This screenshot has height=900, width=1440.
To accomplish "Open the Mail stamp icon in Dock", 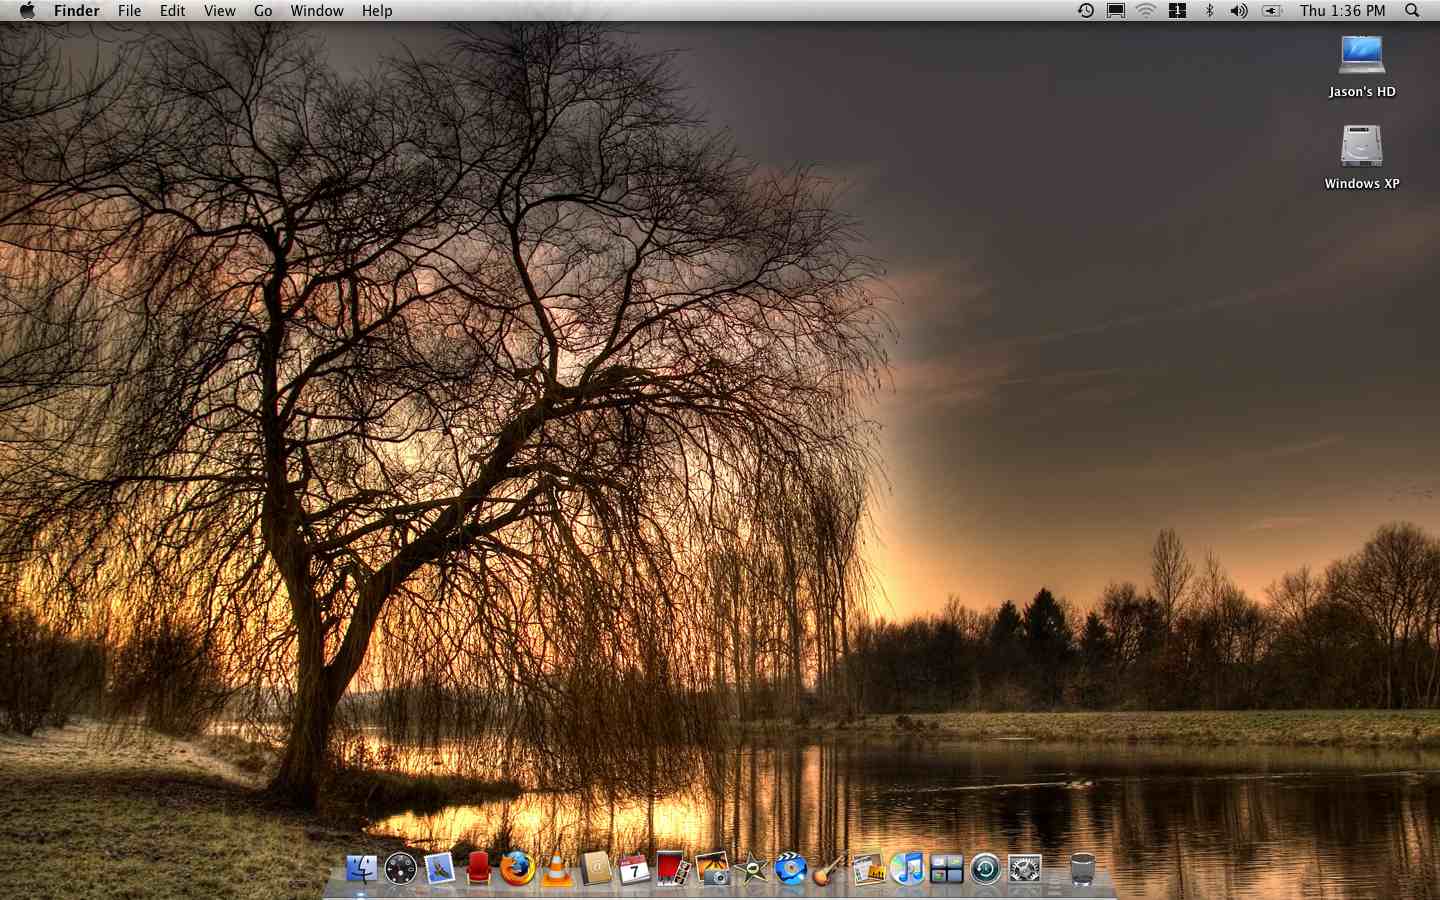I will (x=439, y=869).
